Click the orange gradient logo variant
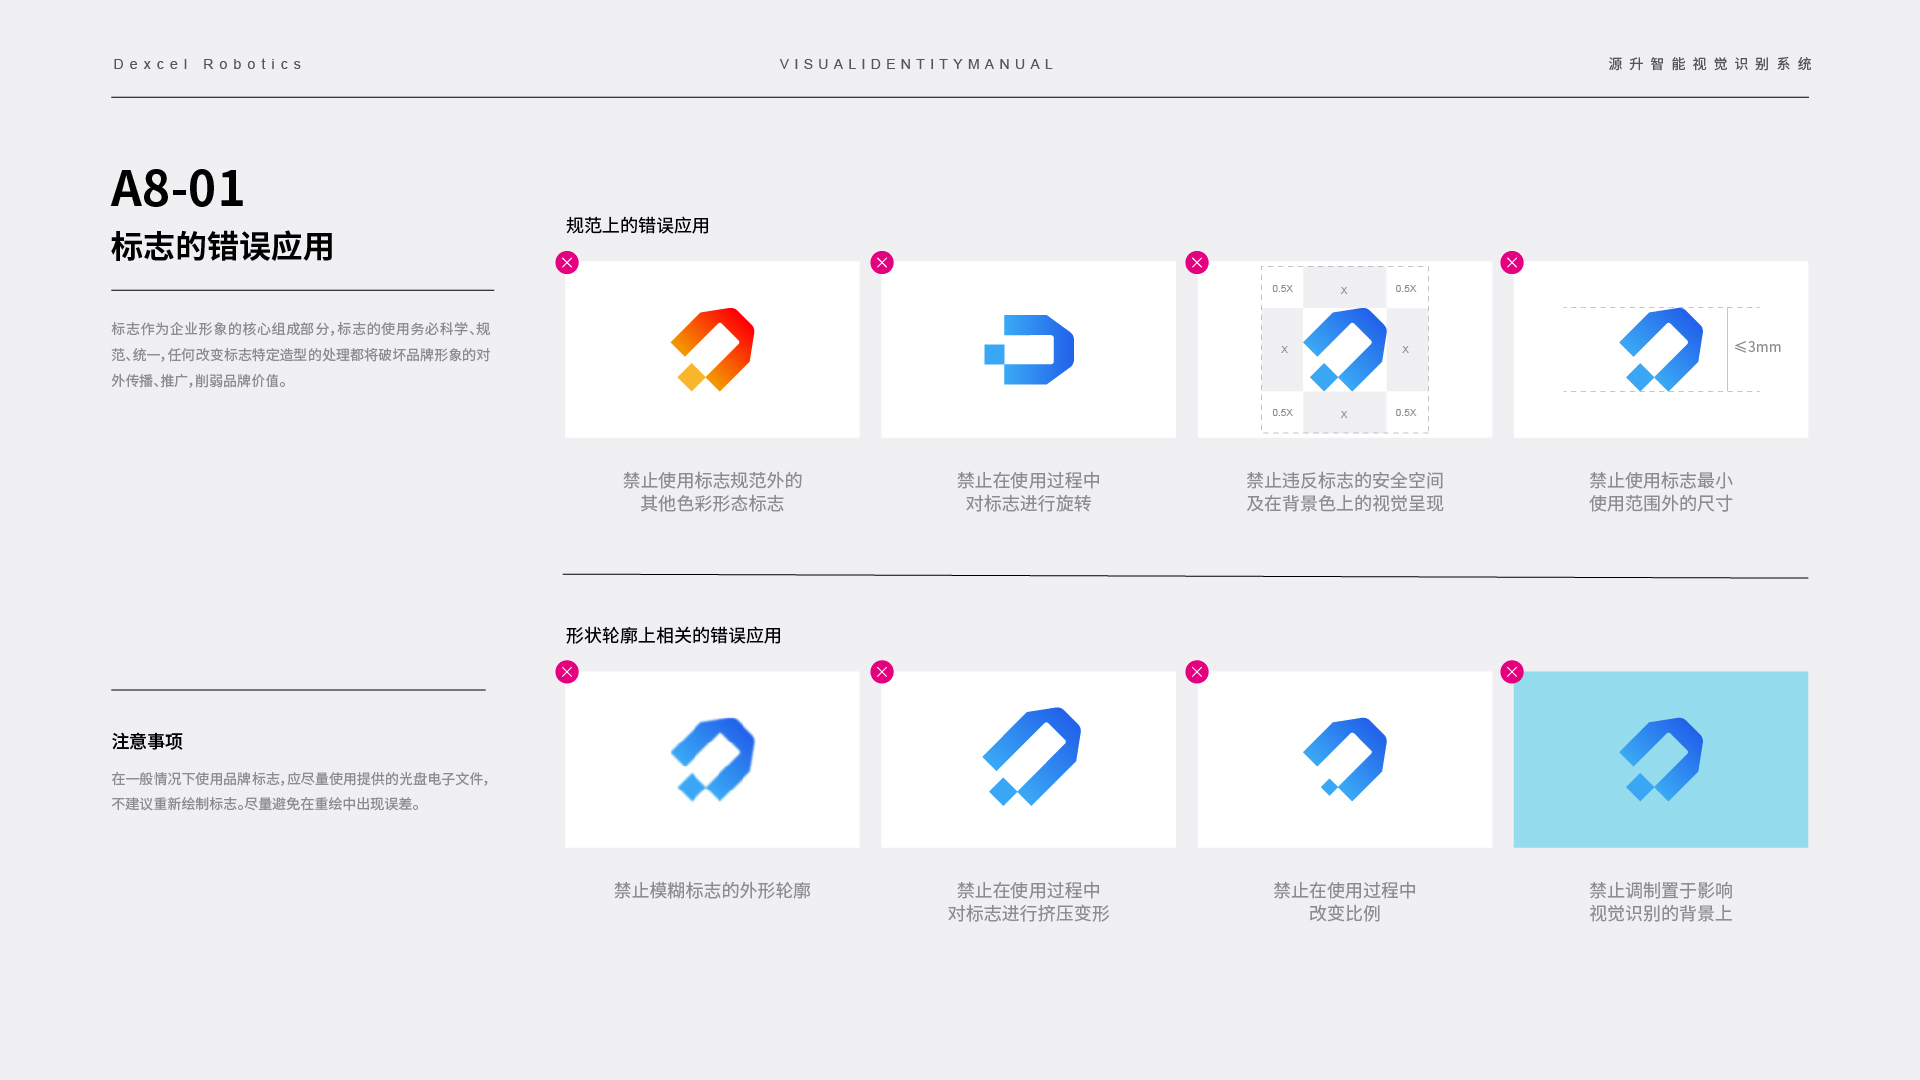The height and width of the screenshot is (1080, 1920). pyautogui.click(x=712, y=349)
